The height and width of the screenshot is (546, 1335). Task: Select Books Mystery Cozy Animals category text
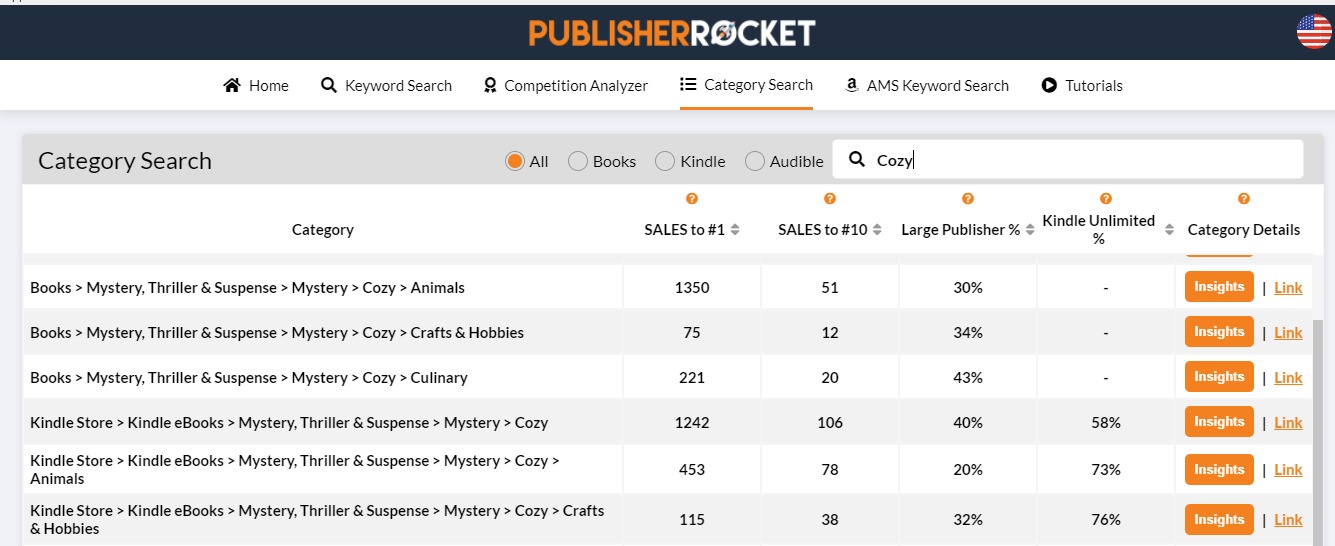click(247, 288)
